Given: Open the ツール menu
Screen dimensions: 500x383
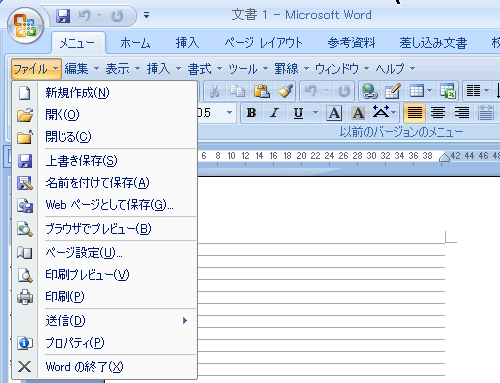Looking at the screenshot, I should coord(248,69).
